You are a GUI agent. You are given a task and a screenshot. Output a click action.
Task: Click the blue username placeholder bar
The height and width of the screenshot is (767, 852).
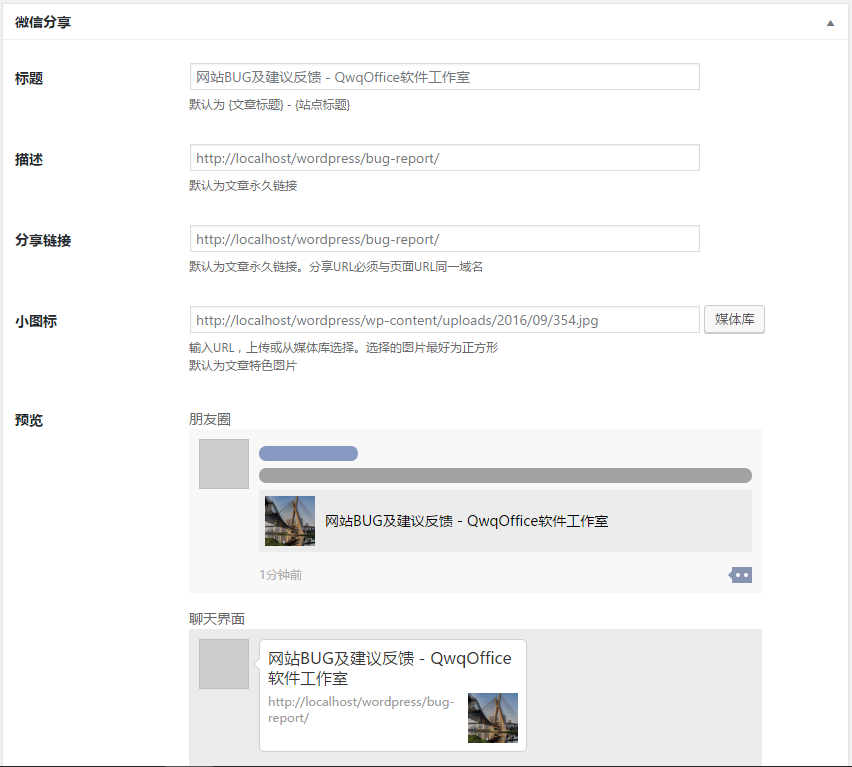pos(308,453)
